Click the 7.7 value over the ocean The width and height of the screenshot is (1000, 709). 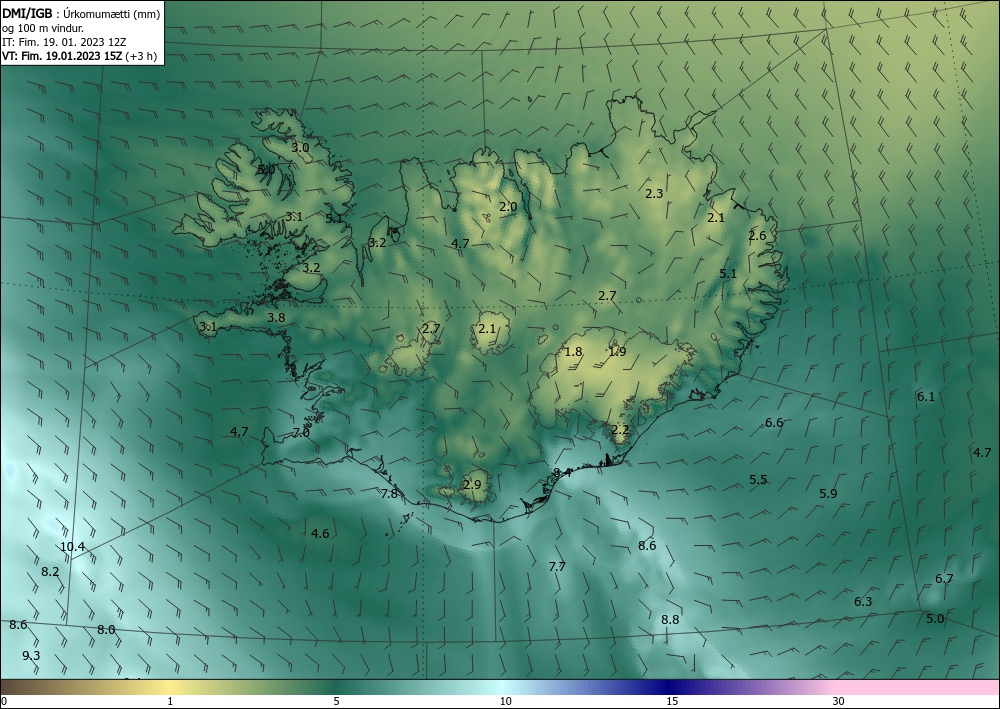coord(557,566)
